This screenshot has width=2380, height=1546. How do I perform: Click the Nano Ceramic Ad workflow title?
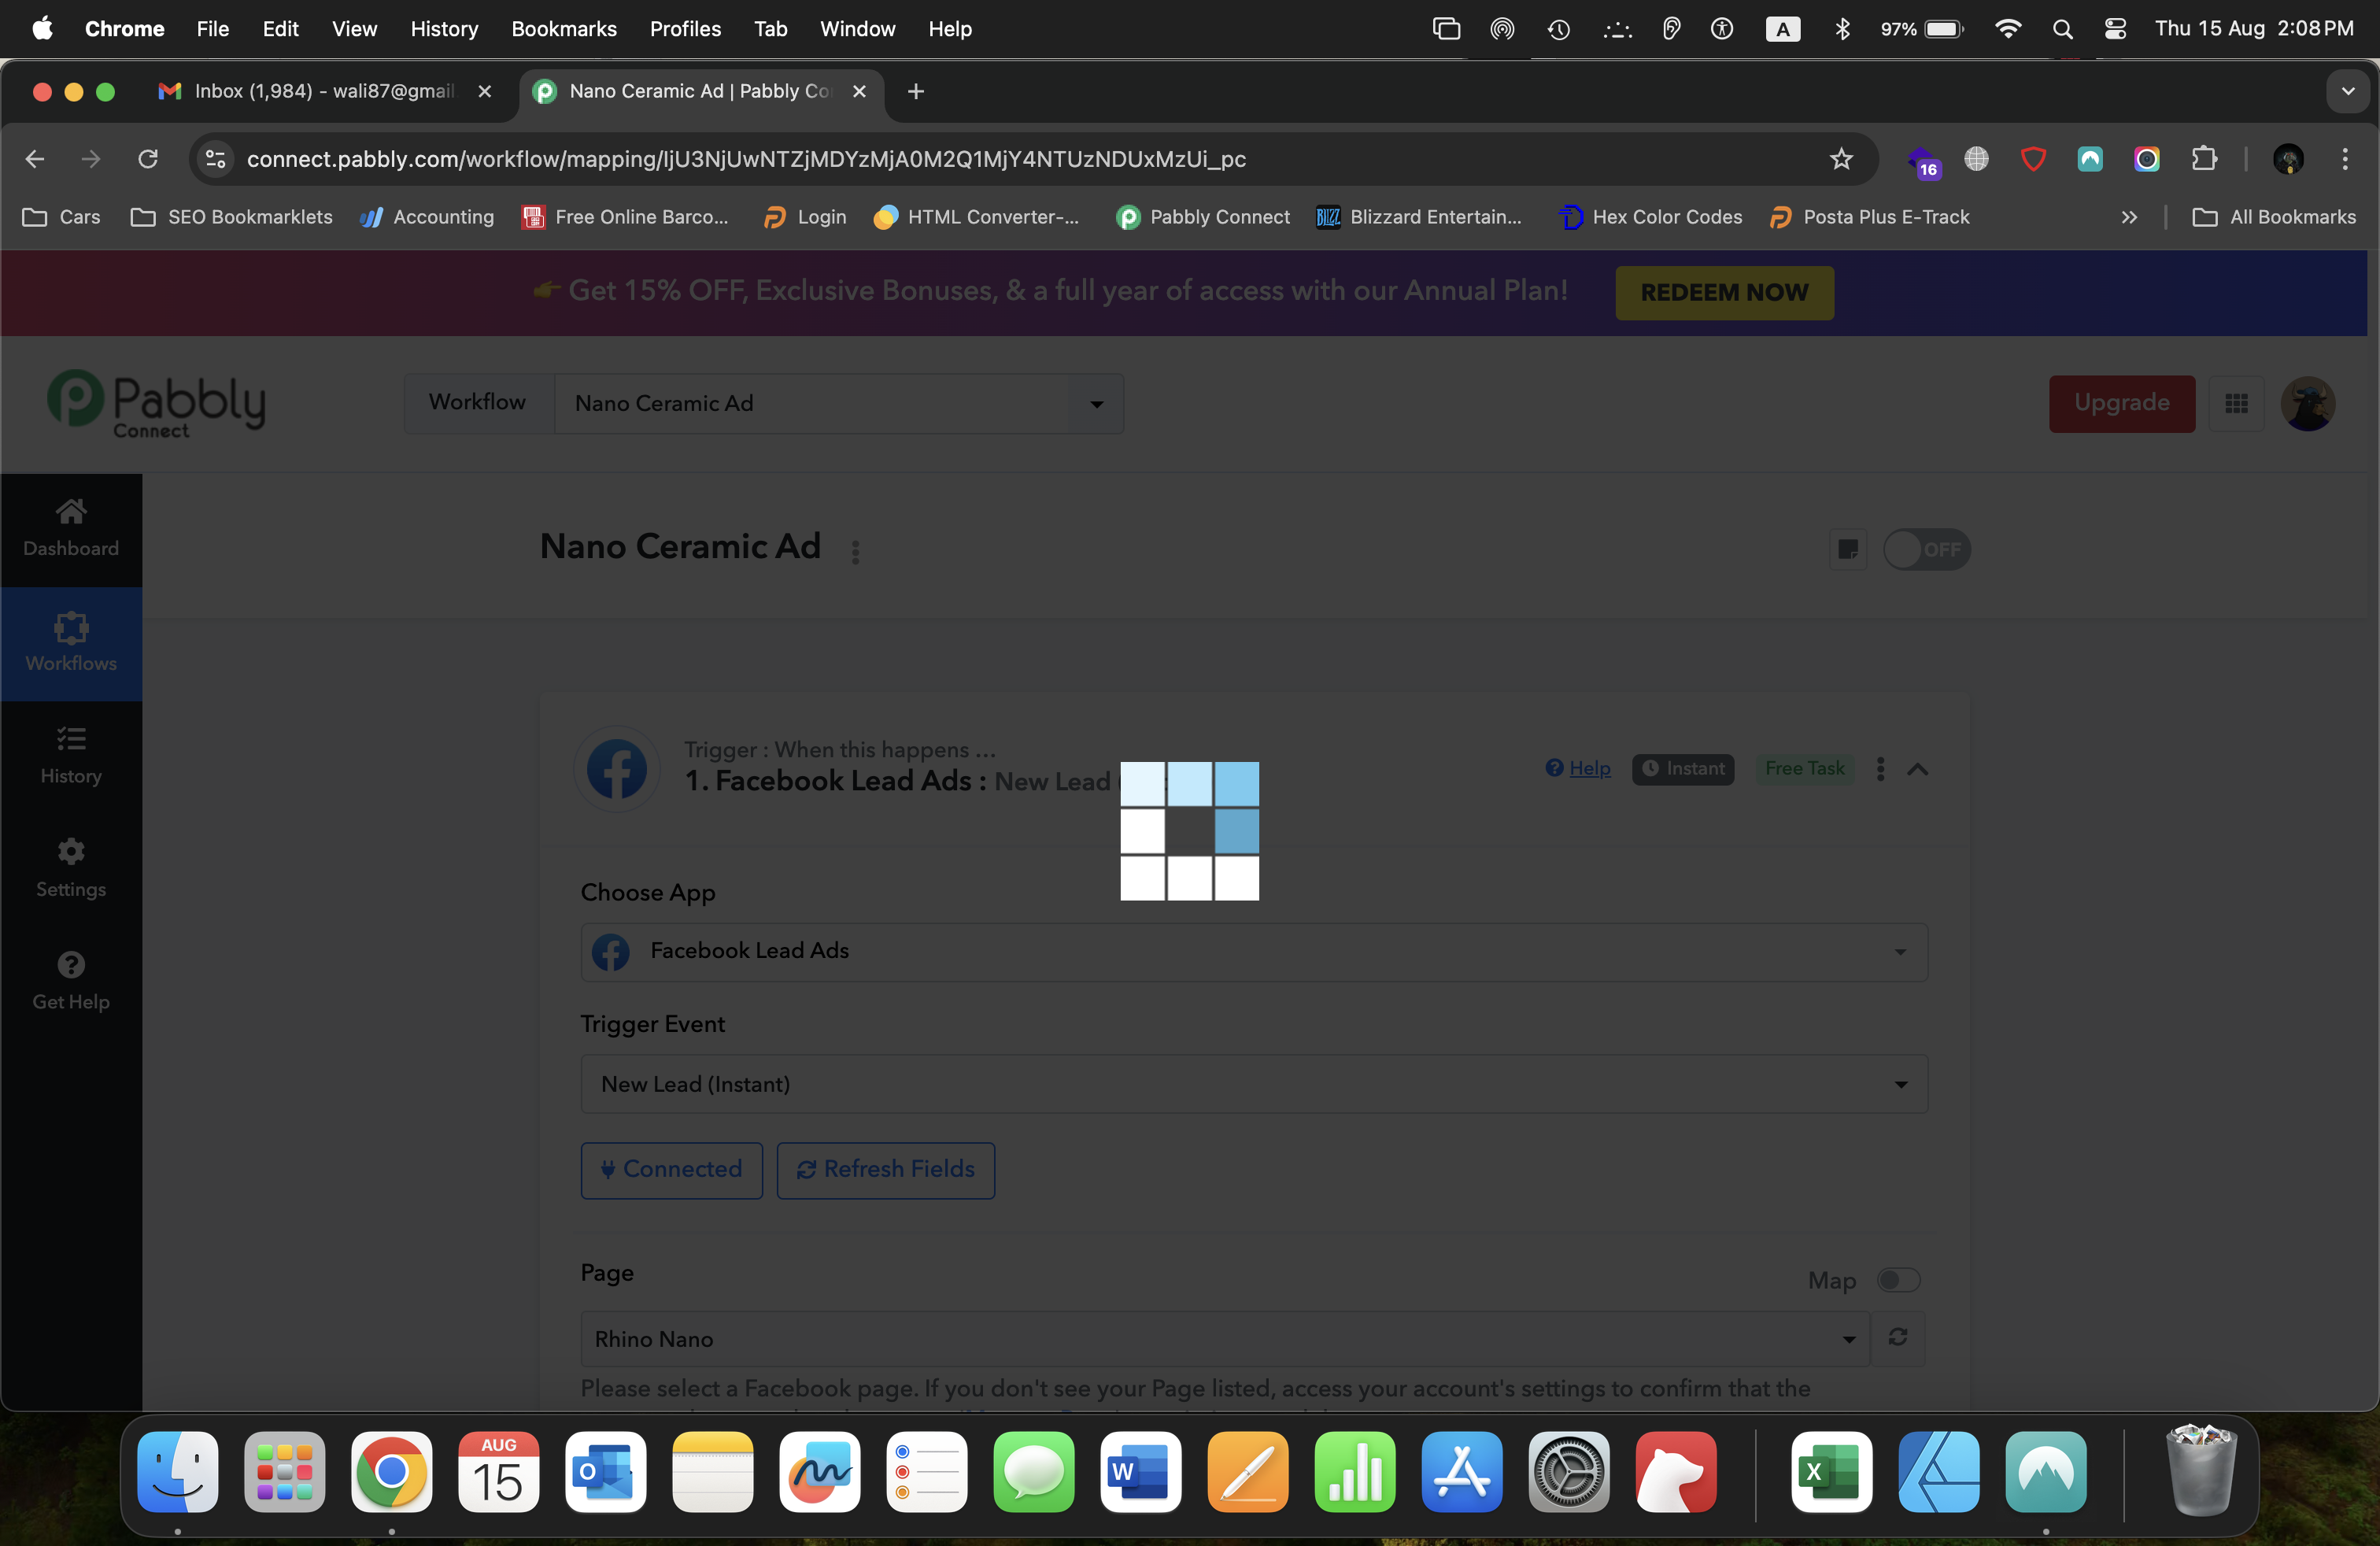[x=680, y=546]
